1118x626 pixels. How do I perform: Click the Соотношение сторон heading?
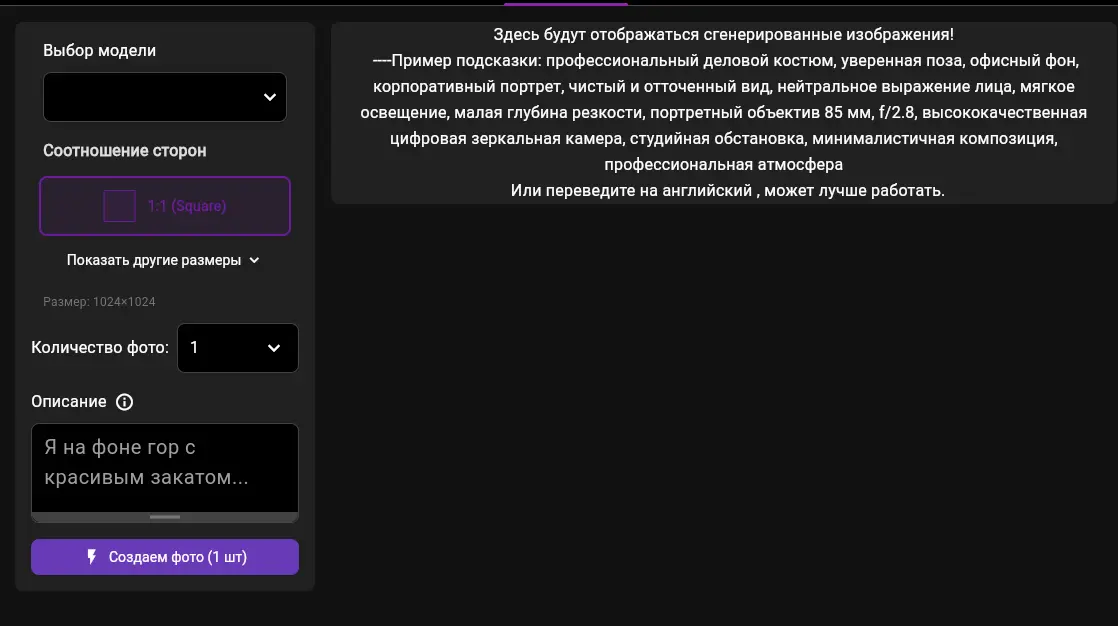125,151
